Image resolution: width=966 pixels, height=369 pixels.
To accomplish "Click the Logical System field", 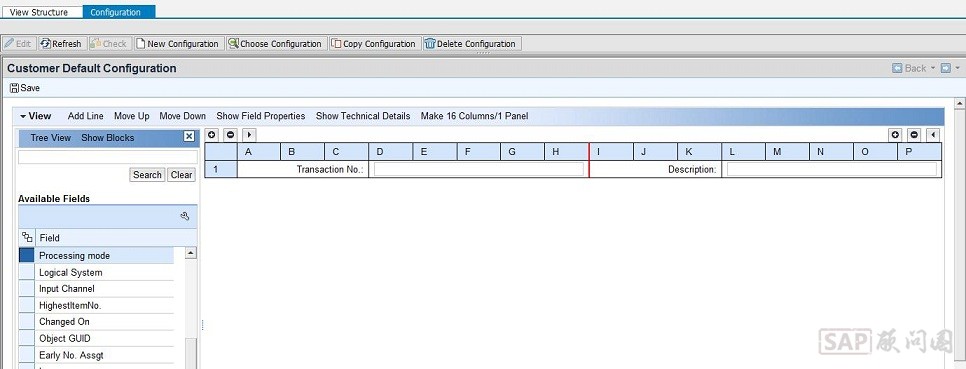I will [104, 272].
